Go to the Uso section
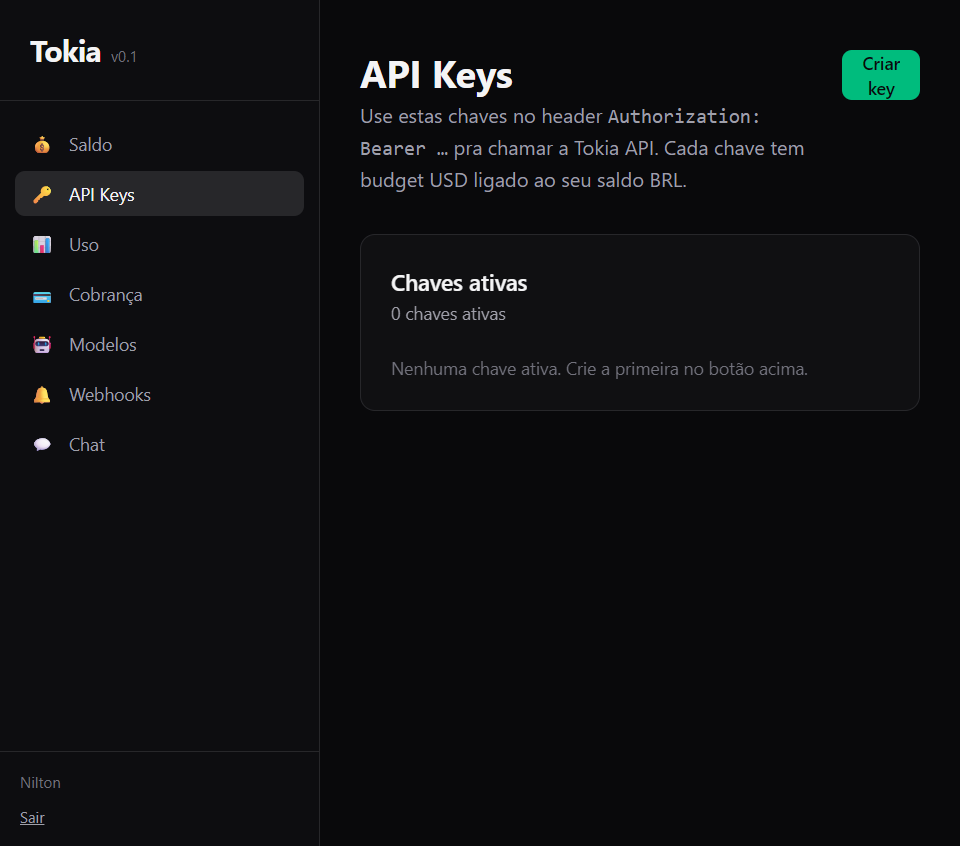This screenshot has width=960, height=846. [x=159, y=244]
